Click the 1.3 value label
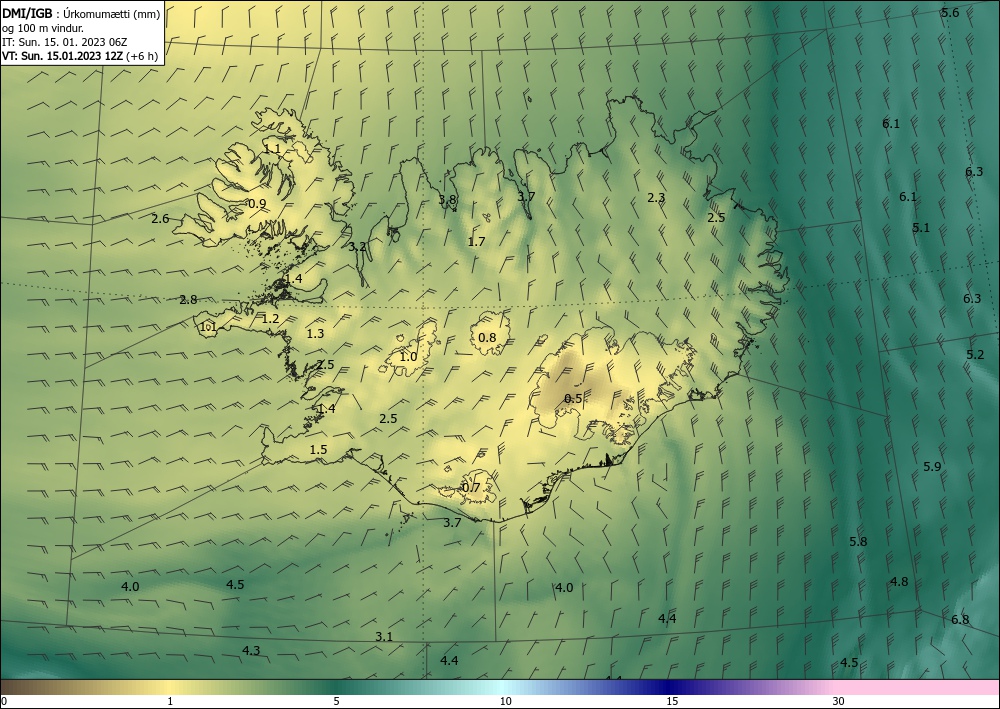 (x=315, y=333)
